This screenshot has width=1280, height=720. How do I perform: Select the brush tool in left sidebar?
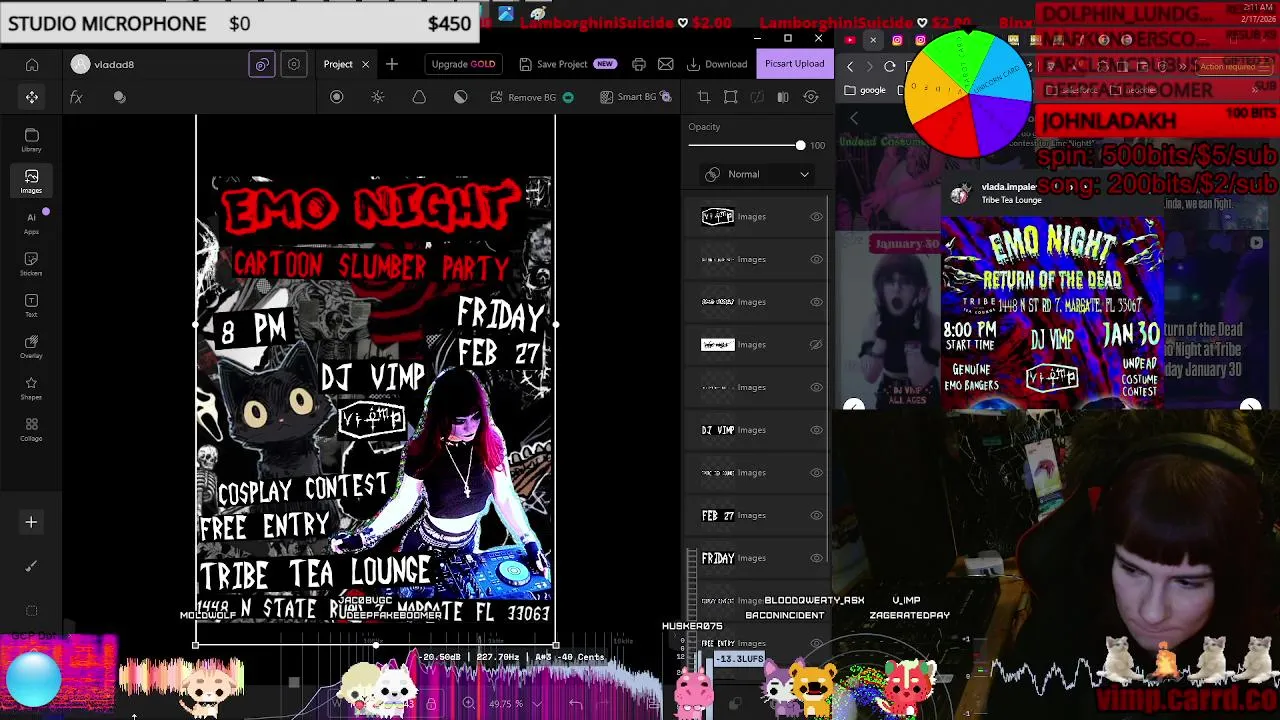point(31,566)
